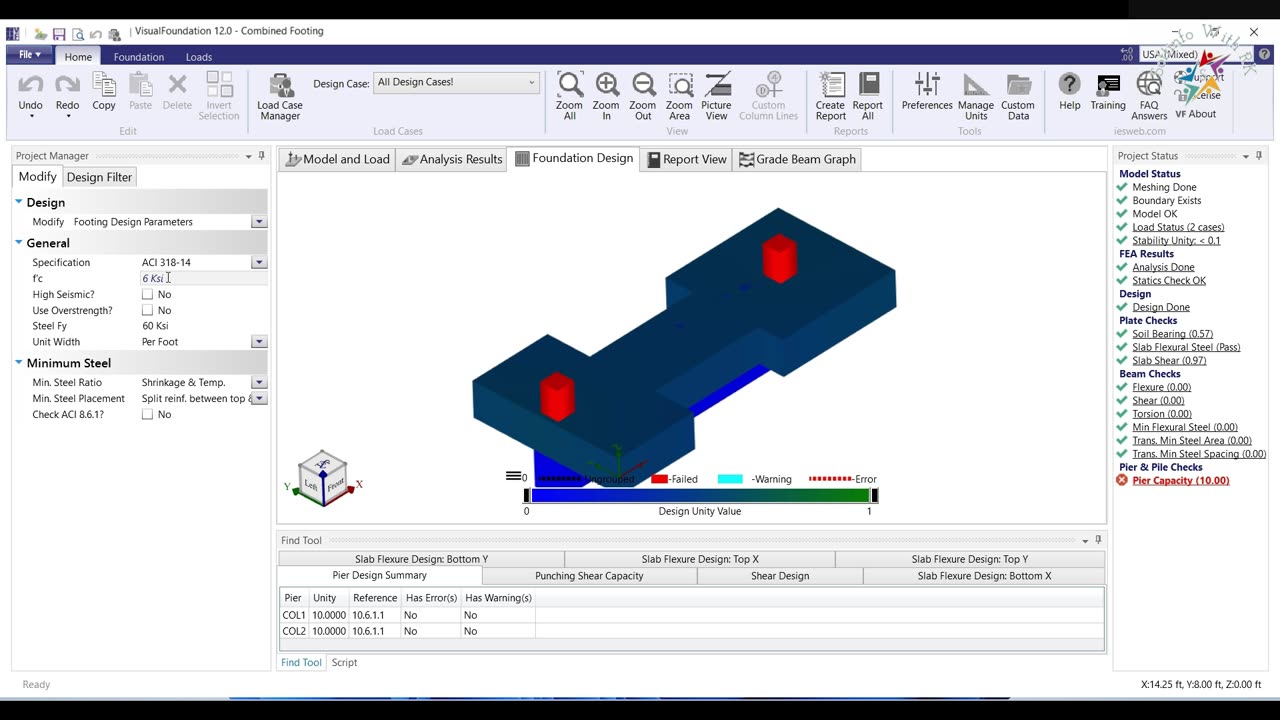1280x720 pixels.
Task: Switch to the Script tab
Action: pyautogui.click(x=344, y=662)
